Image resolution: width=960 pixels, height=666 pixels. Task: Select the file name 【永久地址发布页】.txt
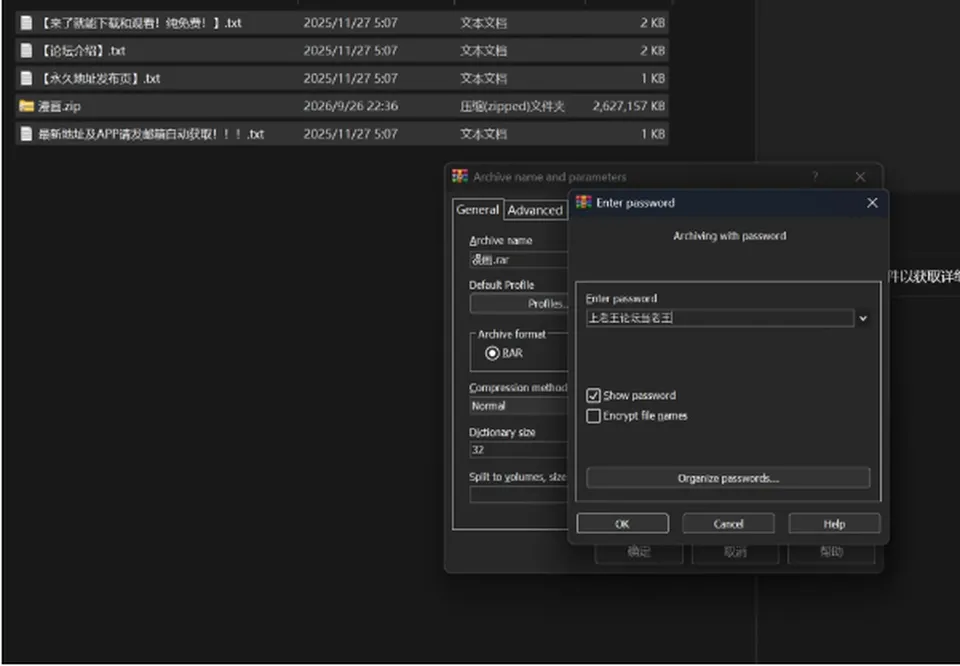click(x=99, y=78)
